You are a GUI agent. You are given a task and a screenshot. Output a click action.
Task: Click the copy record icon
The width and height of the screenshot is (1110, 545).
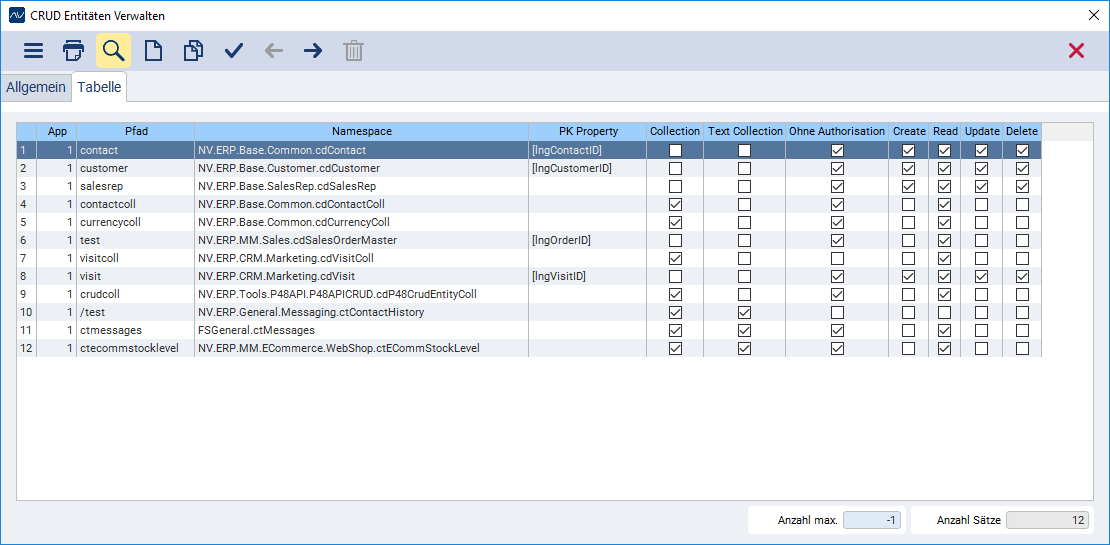click(x=193, y=51)
